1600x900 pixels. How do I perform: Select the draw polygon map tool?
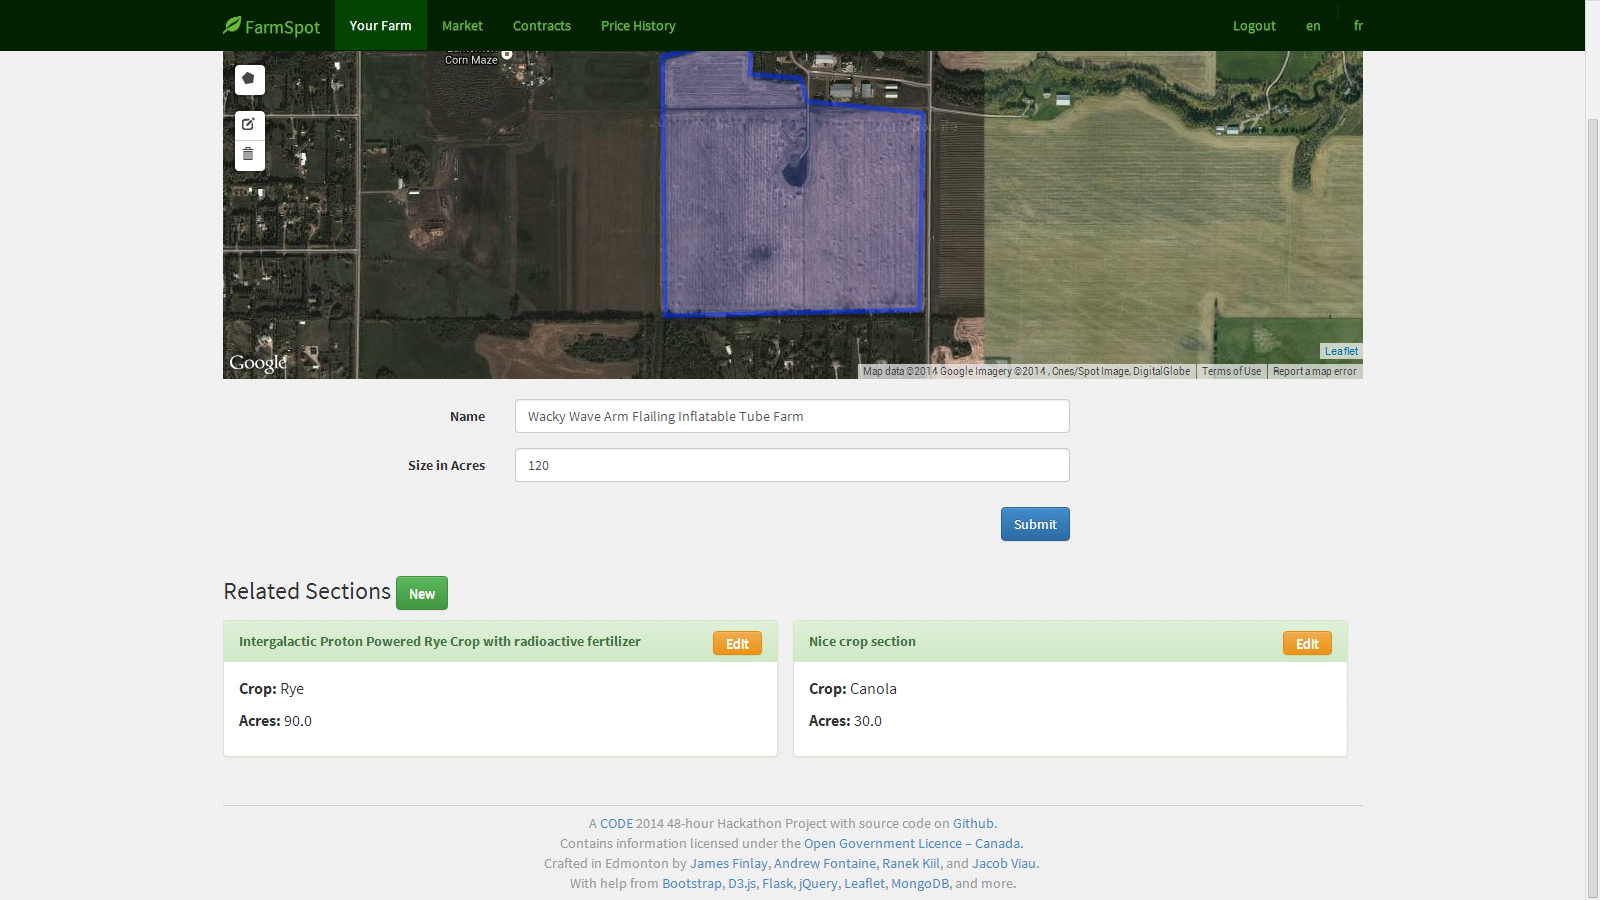pos(249,79)
